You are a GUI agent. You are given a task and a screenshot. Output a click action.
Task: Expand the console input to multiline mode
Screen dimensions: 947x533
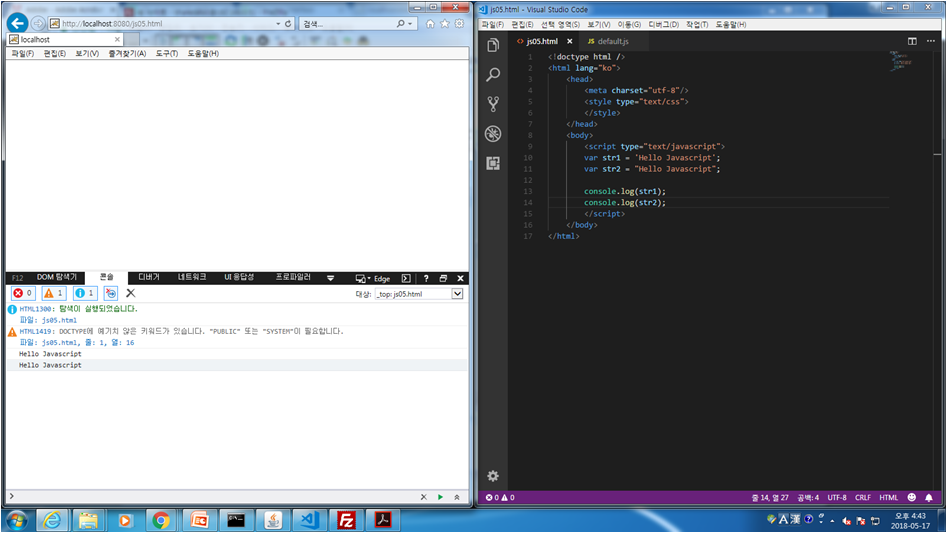pos(457,497)
